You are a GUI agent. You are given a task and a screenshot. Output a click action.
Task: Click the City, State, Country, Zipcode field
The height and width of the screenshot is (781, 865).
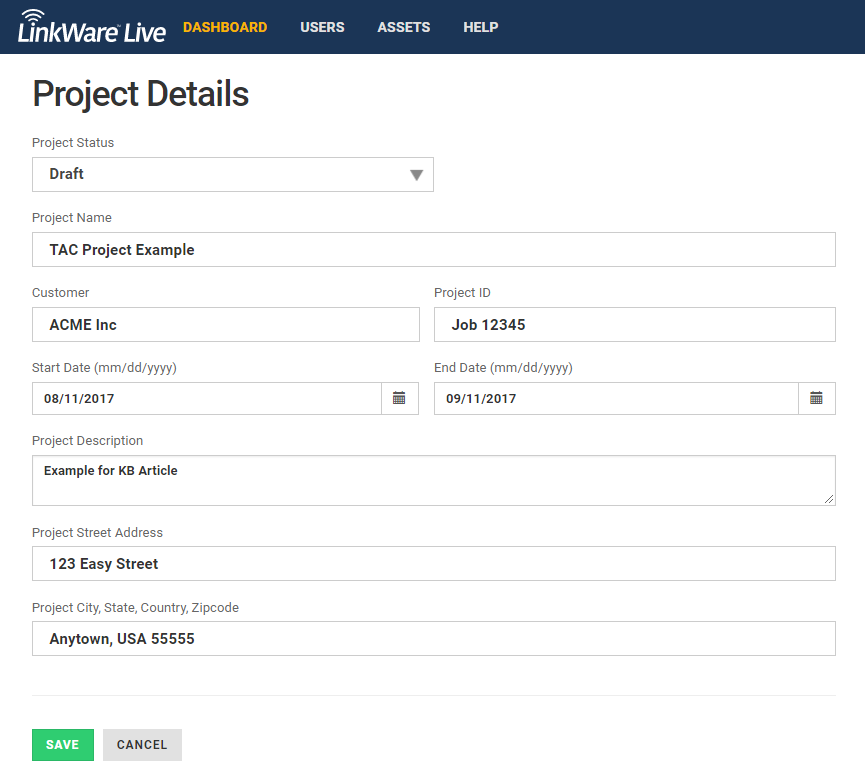[x=434, y=639]
